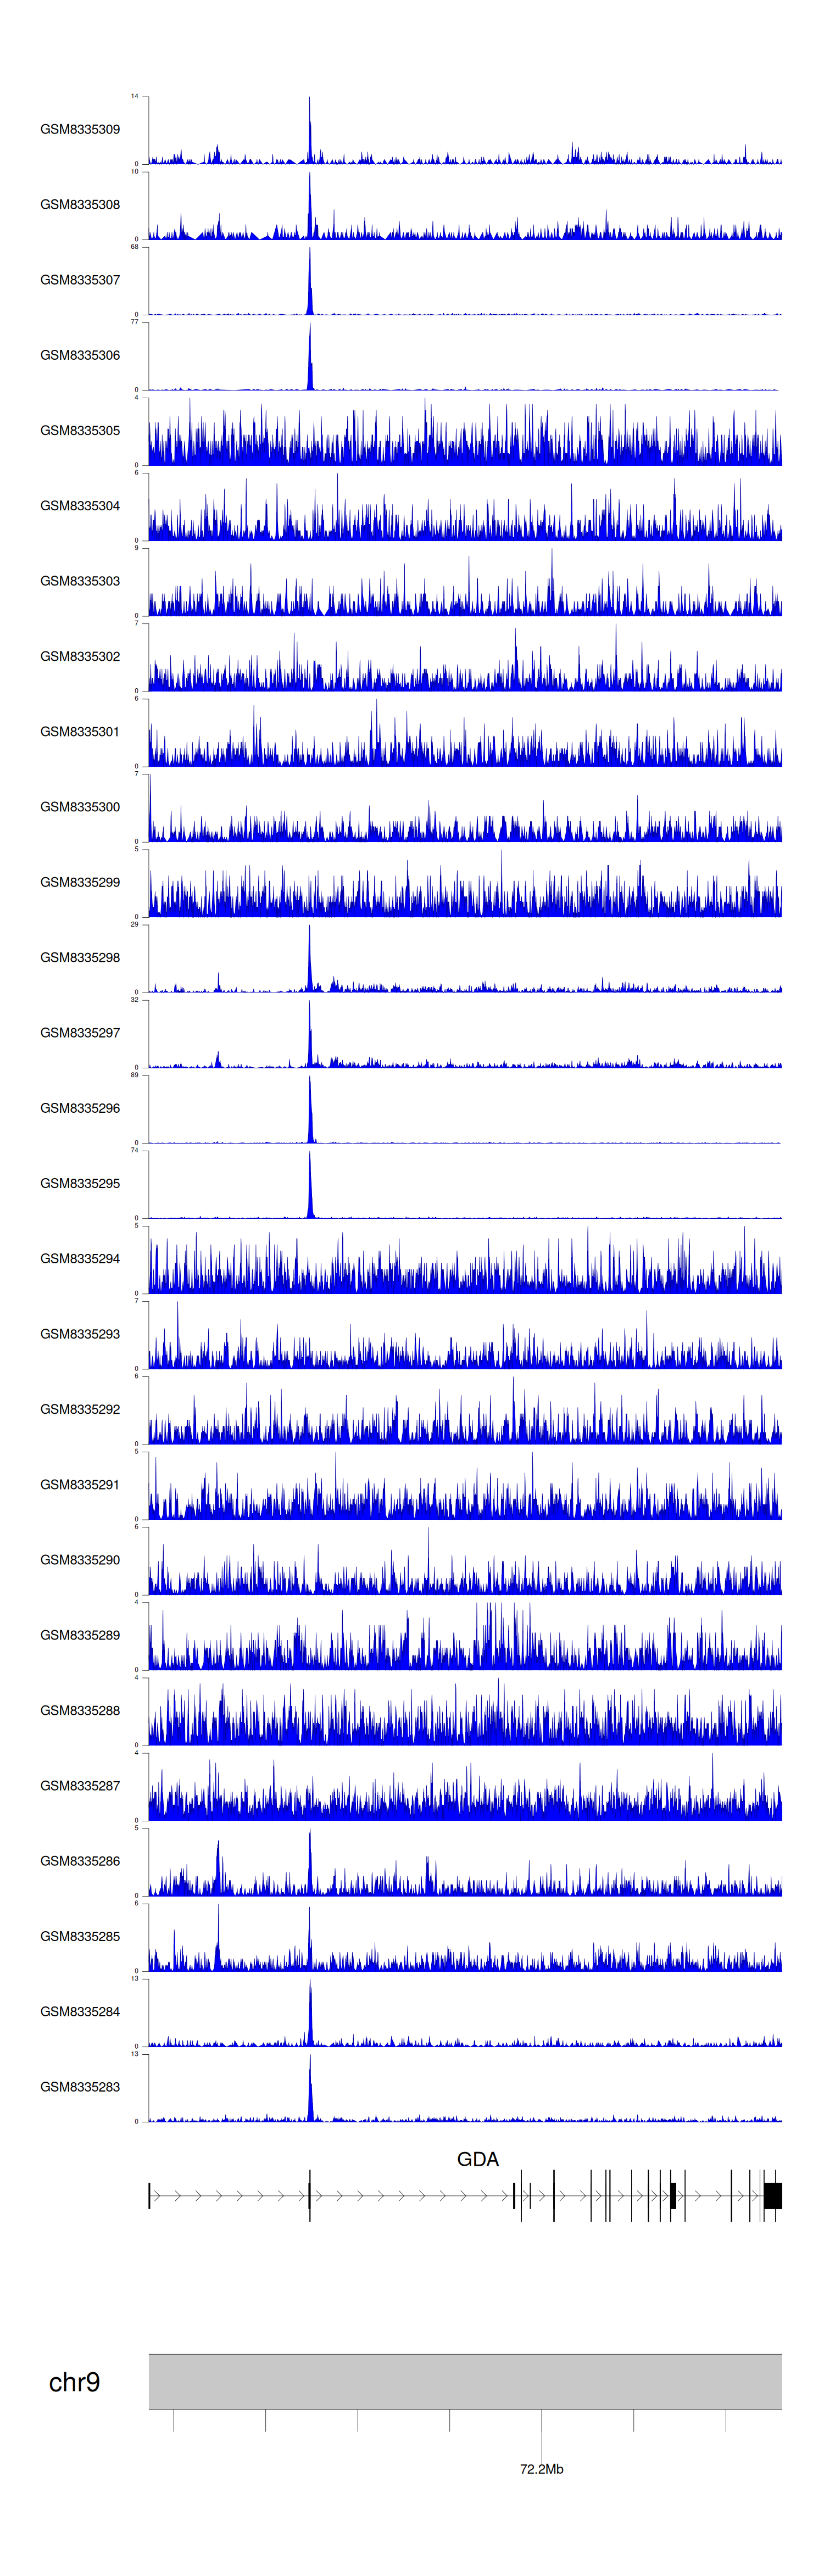
Task: Click the 72.2Mb axis position label
Action: point(541,2469)
